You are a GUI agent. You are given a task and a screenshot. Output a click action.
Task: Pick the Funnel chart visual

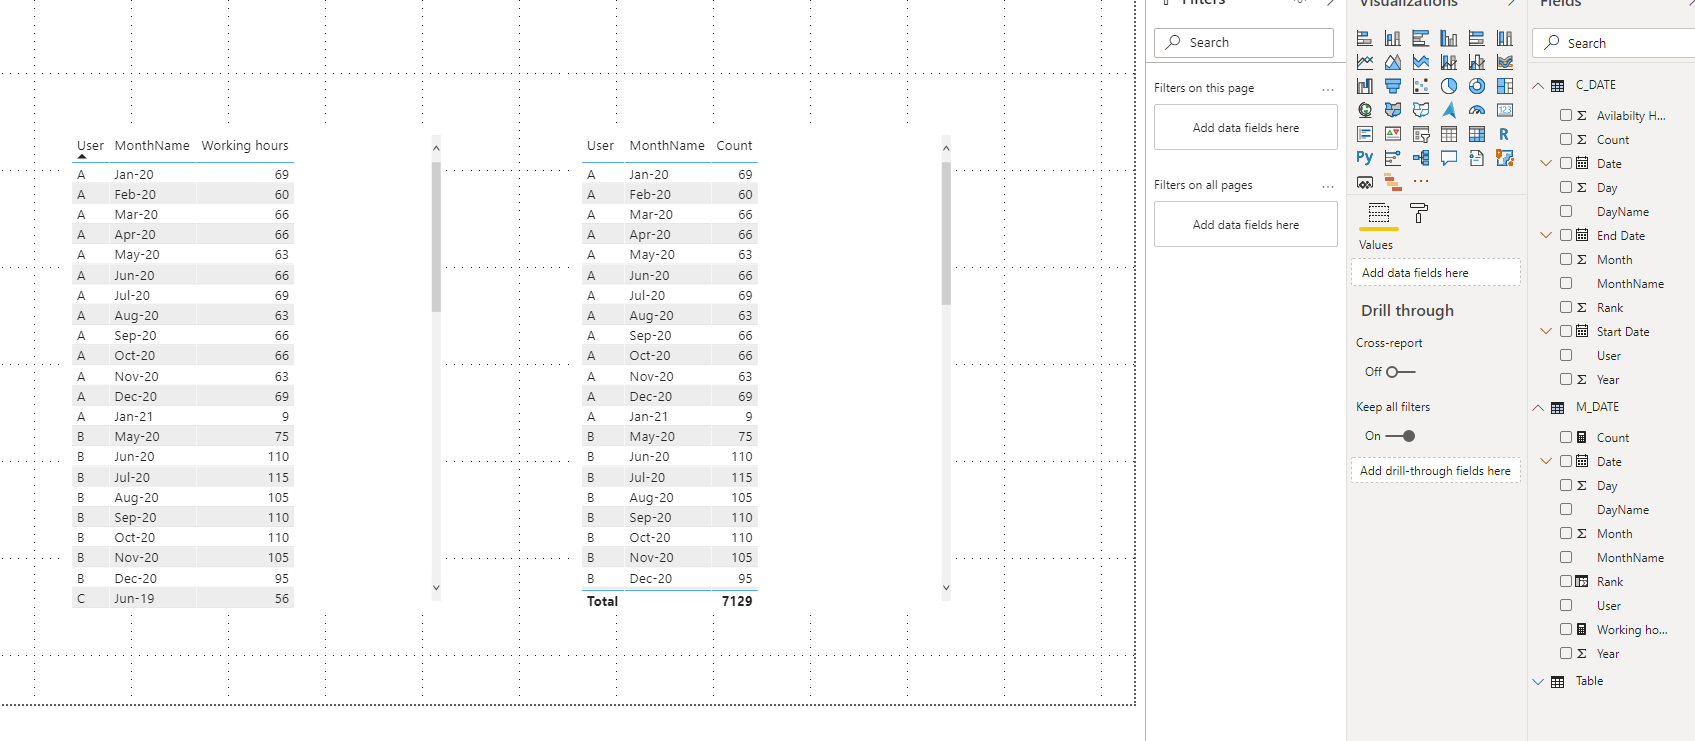pyautogui.click(x=1393, y=86)
